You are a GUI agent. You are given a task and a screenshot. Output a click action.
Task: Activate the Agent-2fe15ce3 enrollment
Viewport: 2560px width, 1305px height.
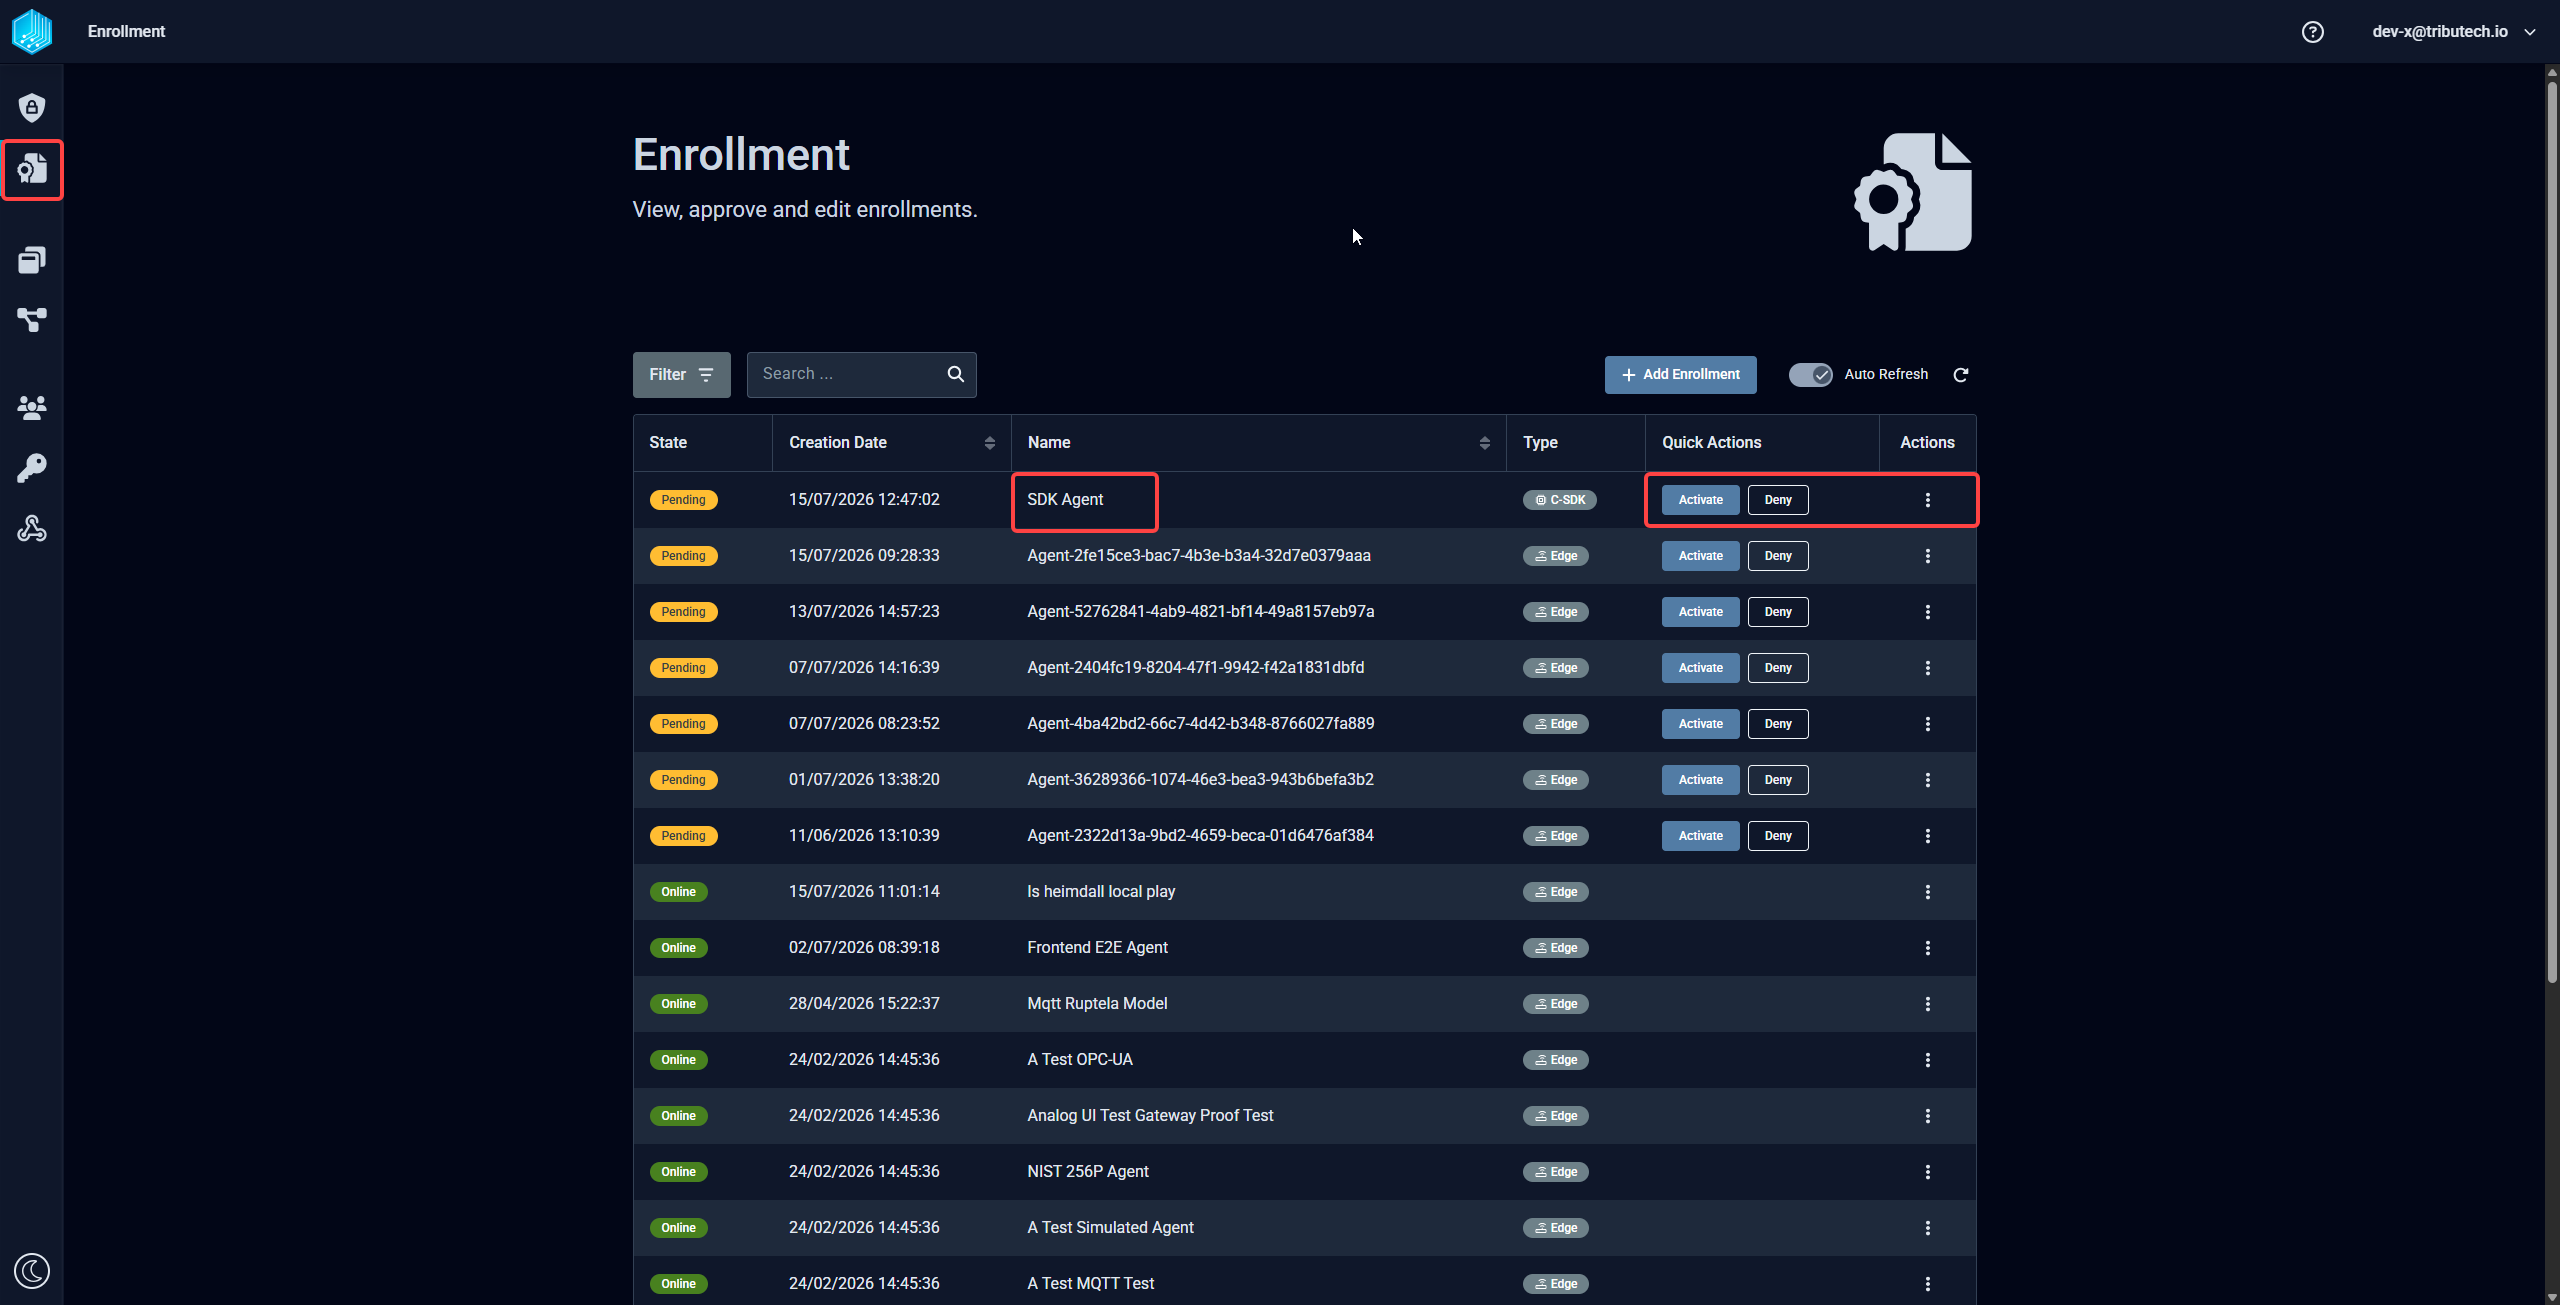pos(1701,556)
